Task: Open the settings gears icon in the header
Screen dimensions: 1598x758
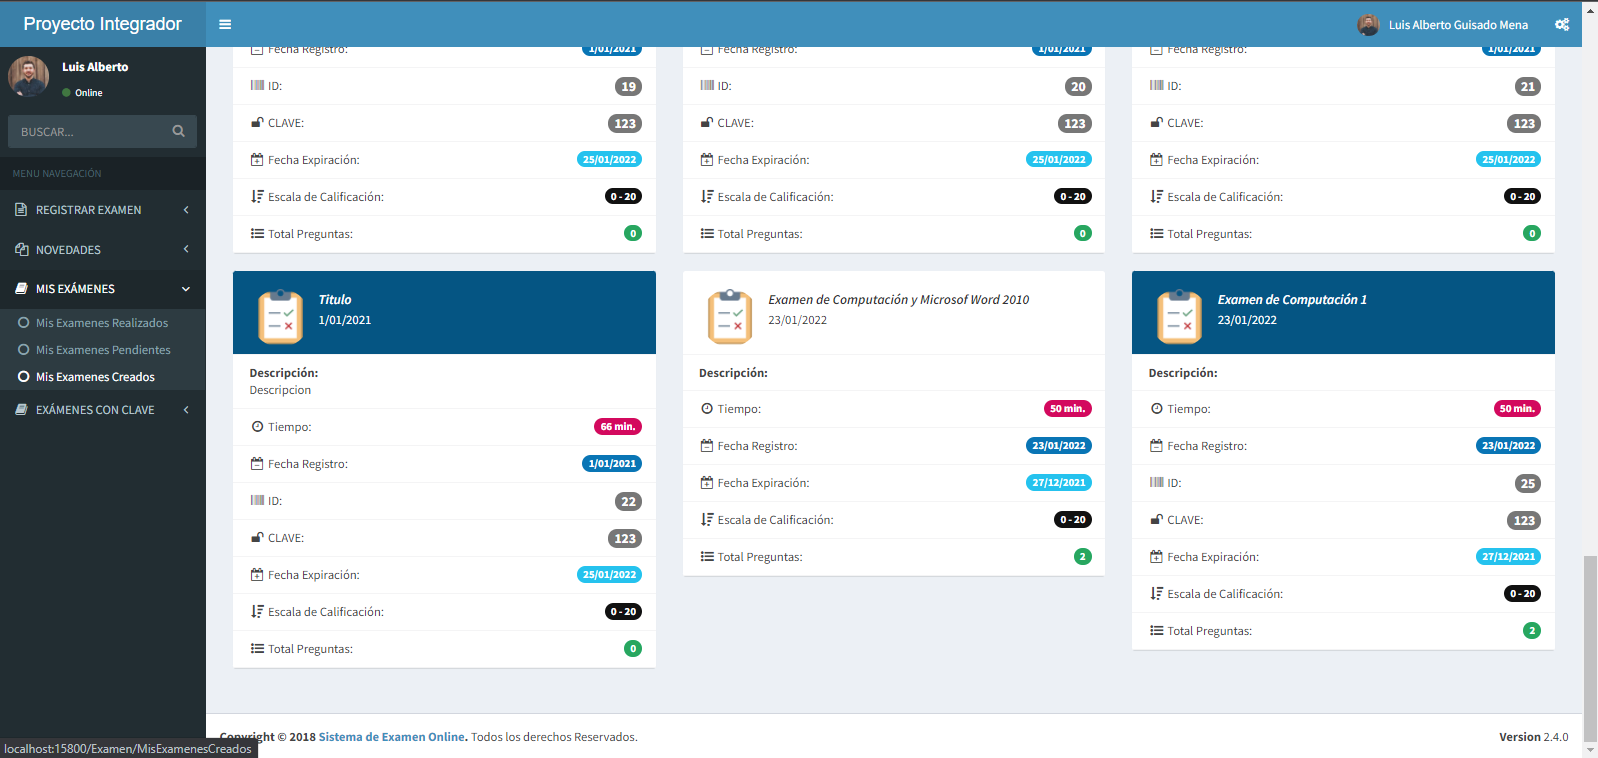Action: [1562, 24]
